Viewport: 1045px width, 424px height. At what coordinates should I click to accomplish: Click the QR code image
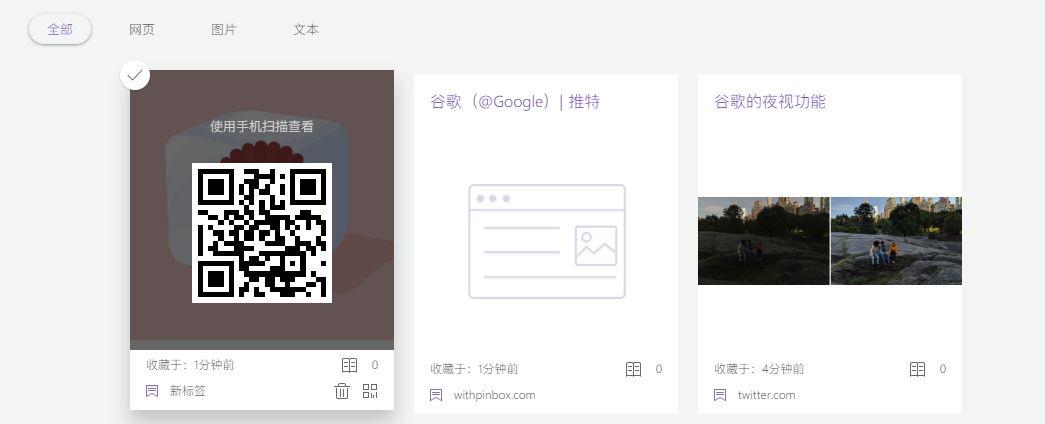(x=262, y=233)
